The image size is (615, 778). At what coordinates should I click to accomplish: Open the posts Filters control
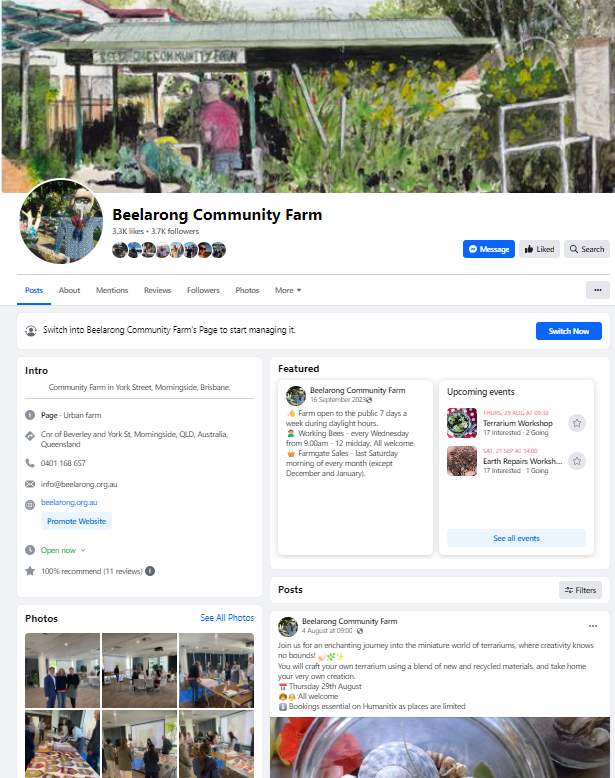[x=580, y=590]
